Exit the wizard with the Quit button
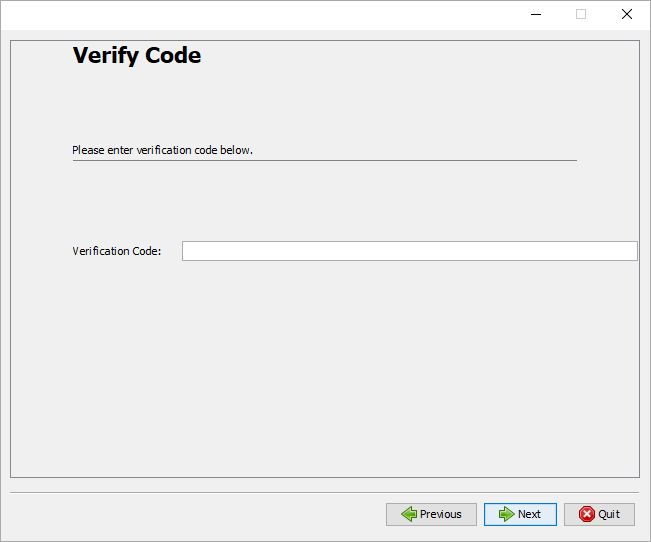The width and height of the screenshot is (651, 542). point(599,514)
